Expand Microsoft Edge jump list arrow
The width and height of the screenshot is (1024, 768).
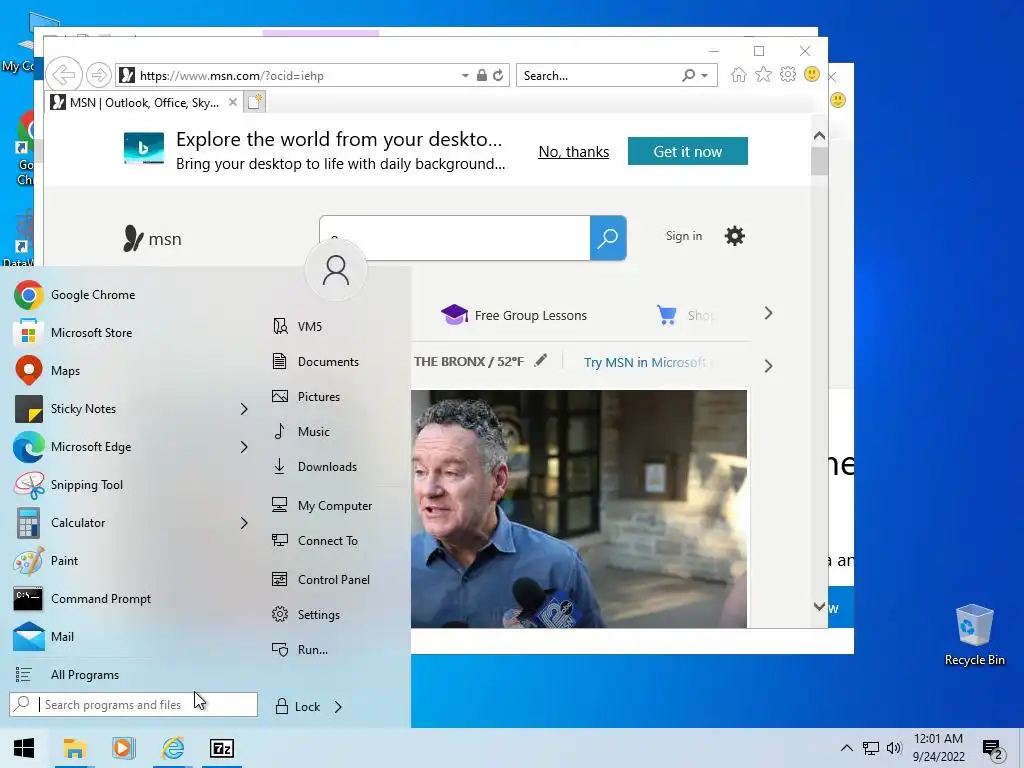(244, 447)
